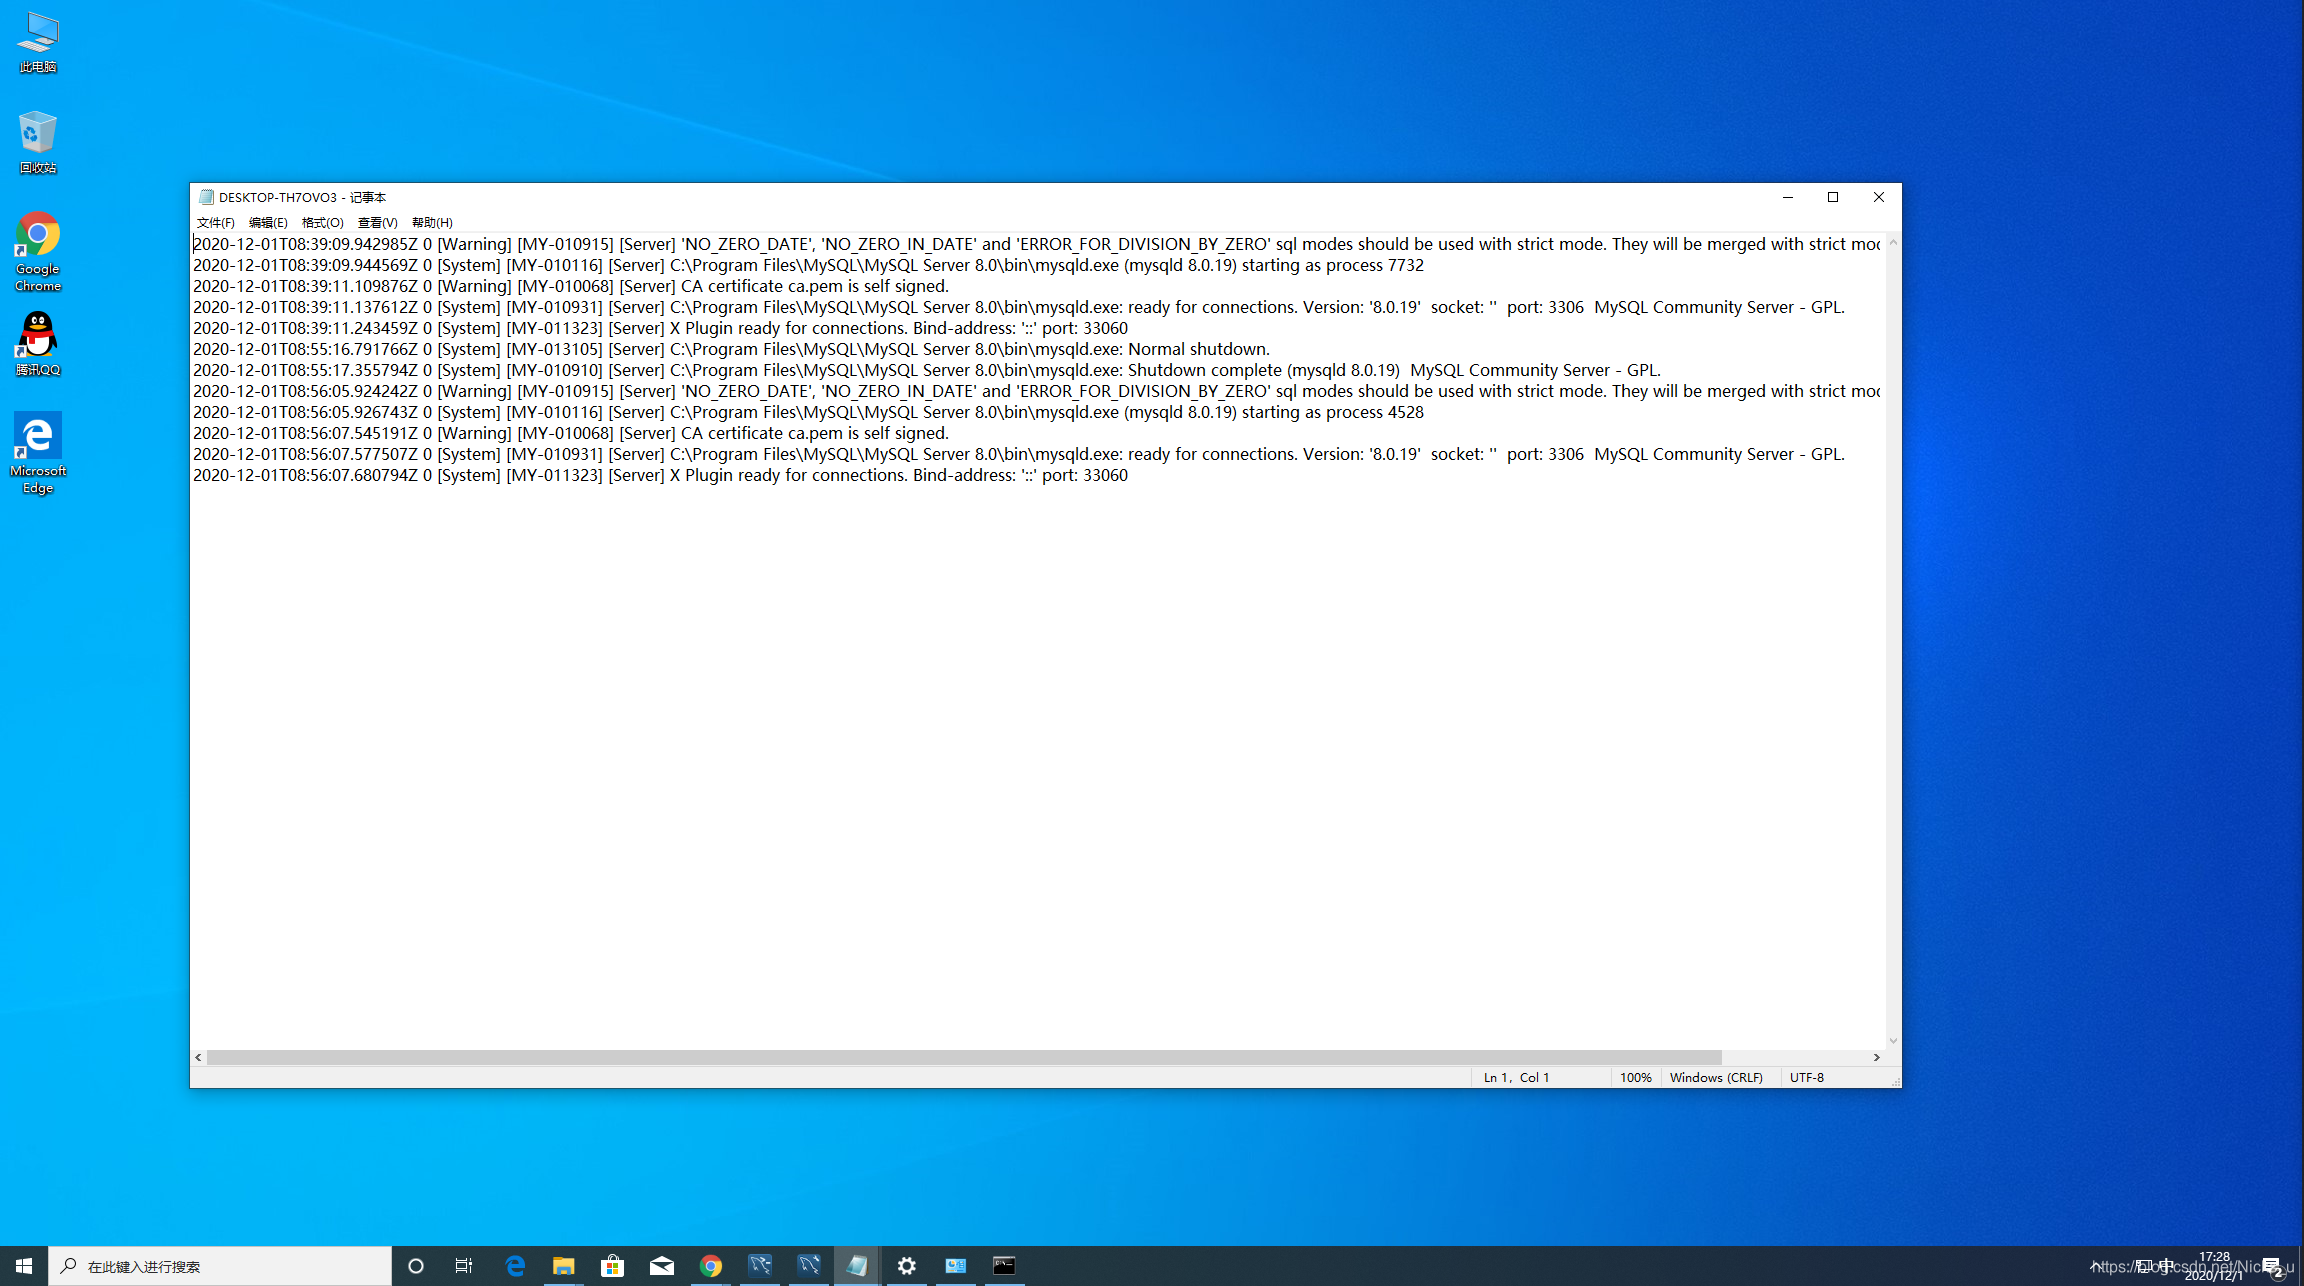Image resolution: width=2304 pixels, height=1286 pixels.
Task: Open Cortana circle icon on taskbar
Action: [416, 1266]
